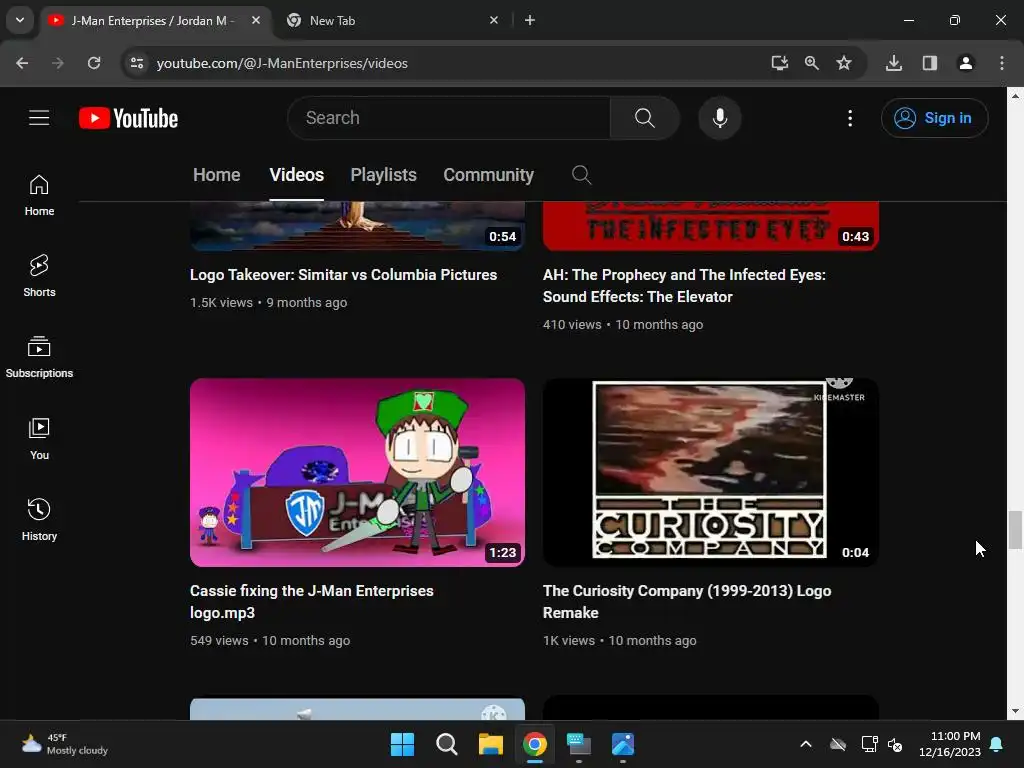This screenshot has height=768, width=1024.
Task: Bookmark this page with star icon
Action: 844,63
